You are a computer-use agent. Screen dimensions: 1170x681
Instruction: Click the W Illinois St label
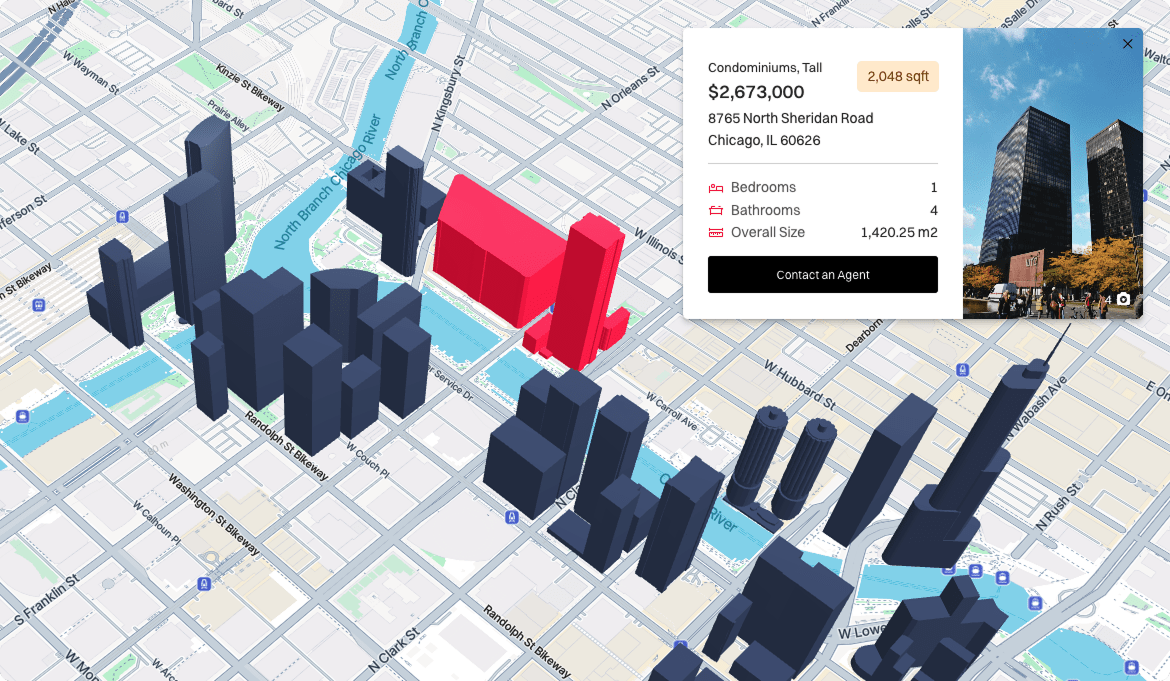tap(658, 245)
